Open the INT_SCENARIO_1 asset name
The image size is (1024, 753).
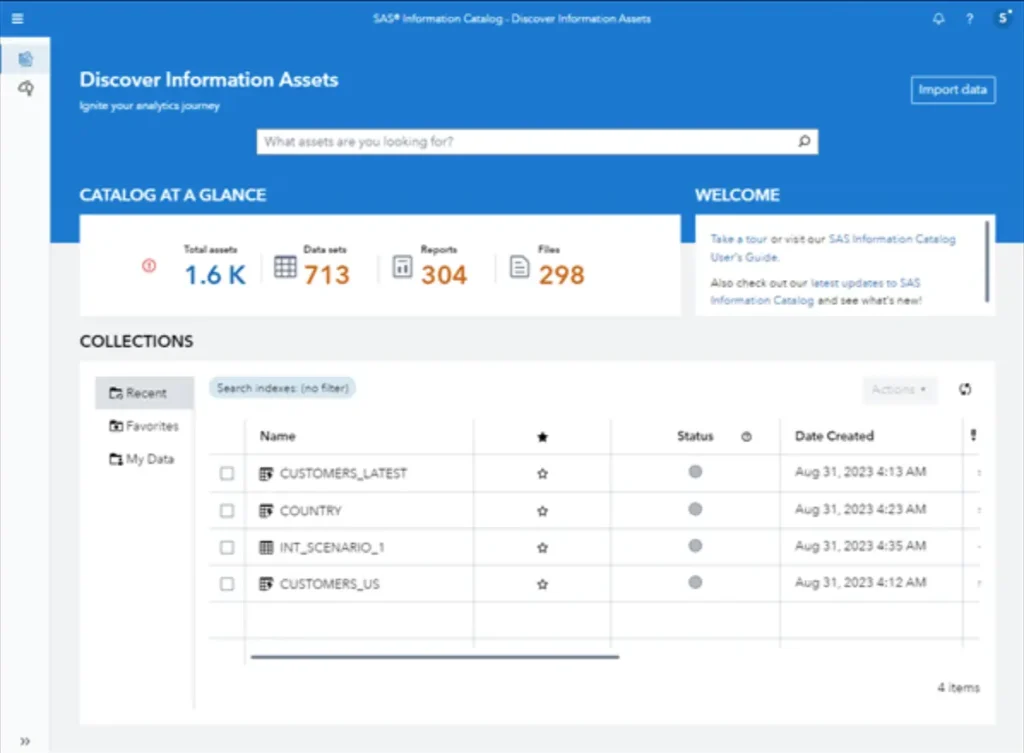click(332, 547)
